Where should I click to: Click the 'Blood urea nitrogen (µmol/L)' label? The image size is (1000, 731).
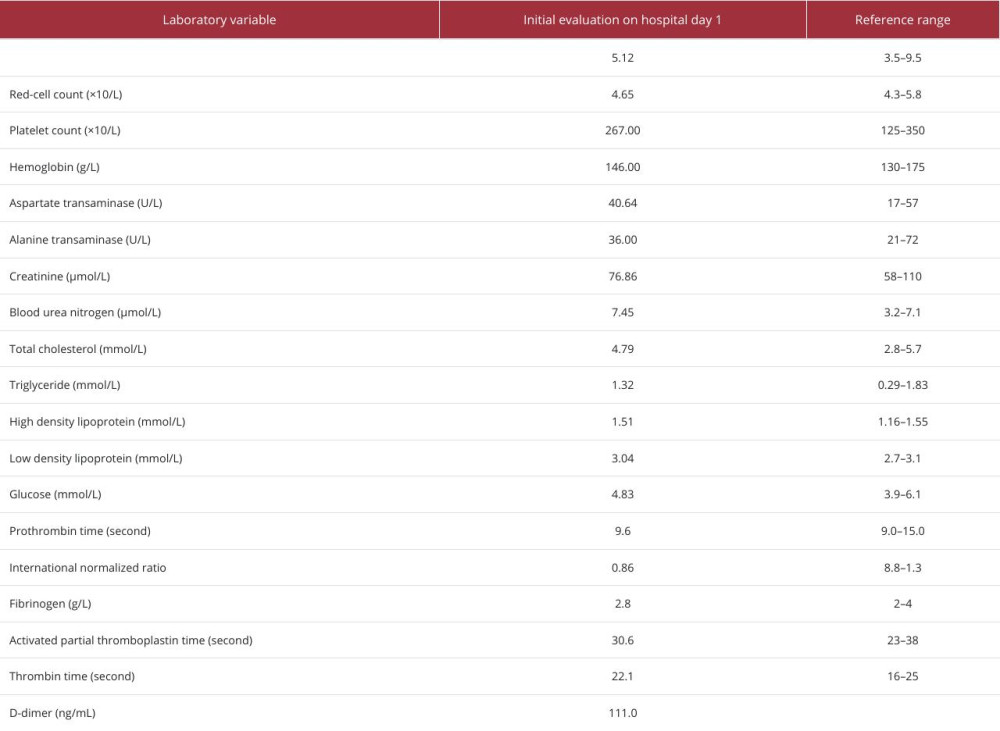point(85,312)
